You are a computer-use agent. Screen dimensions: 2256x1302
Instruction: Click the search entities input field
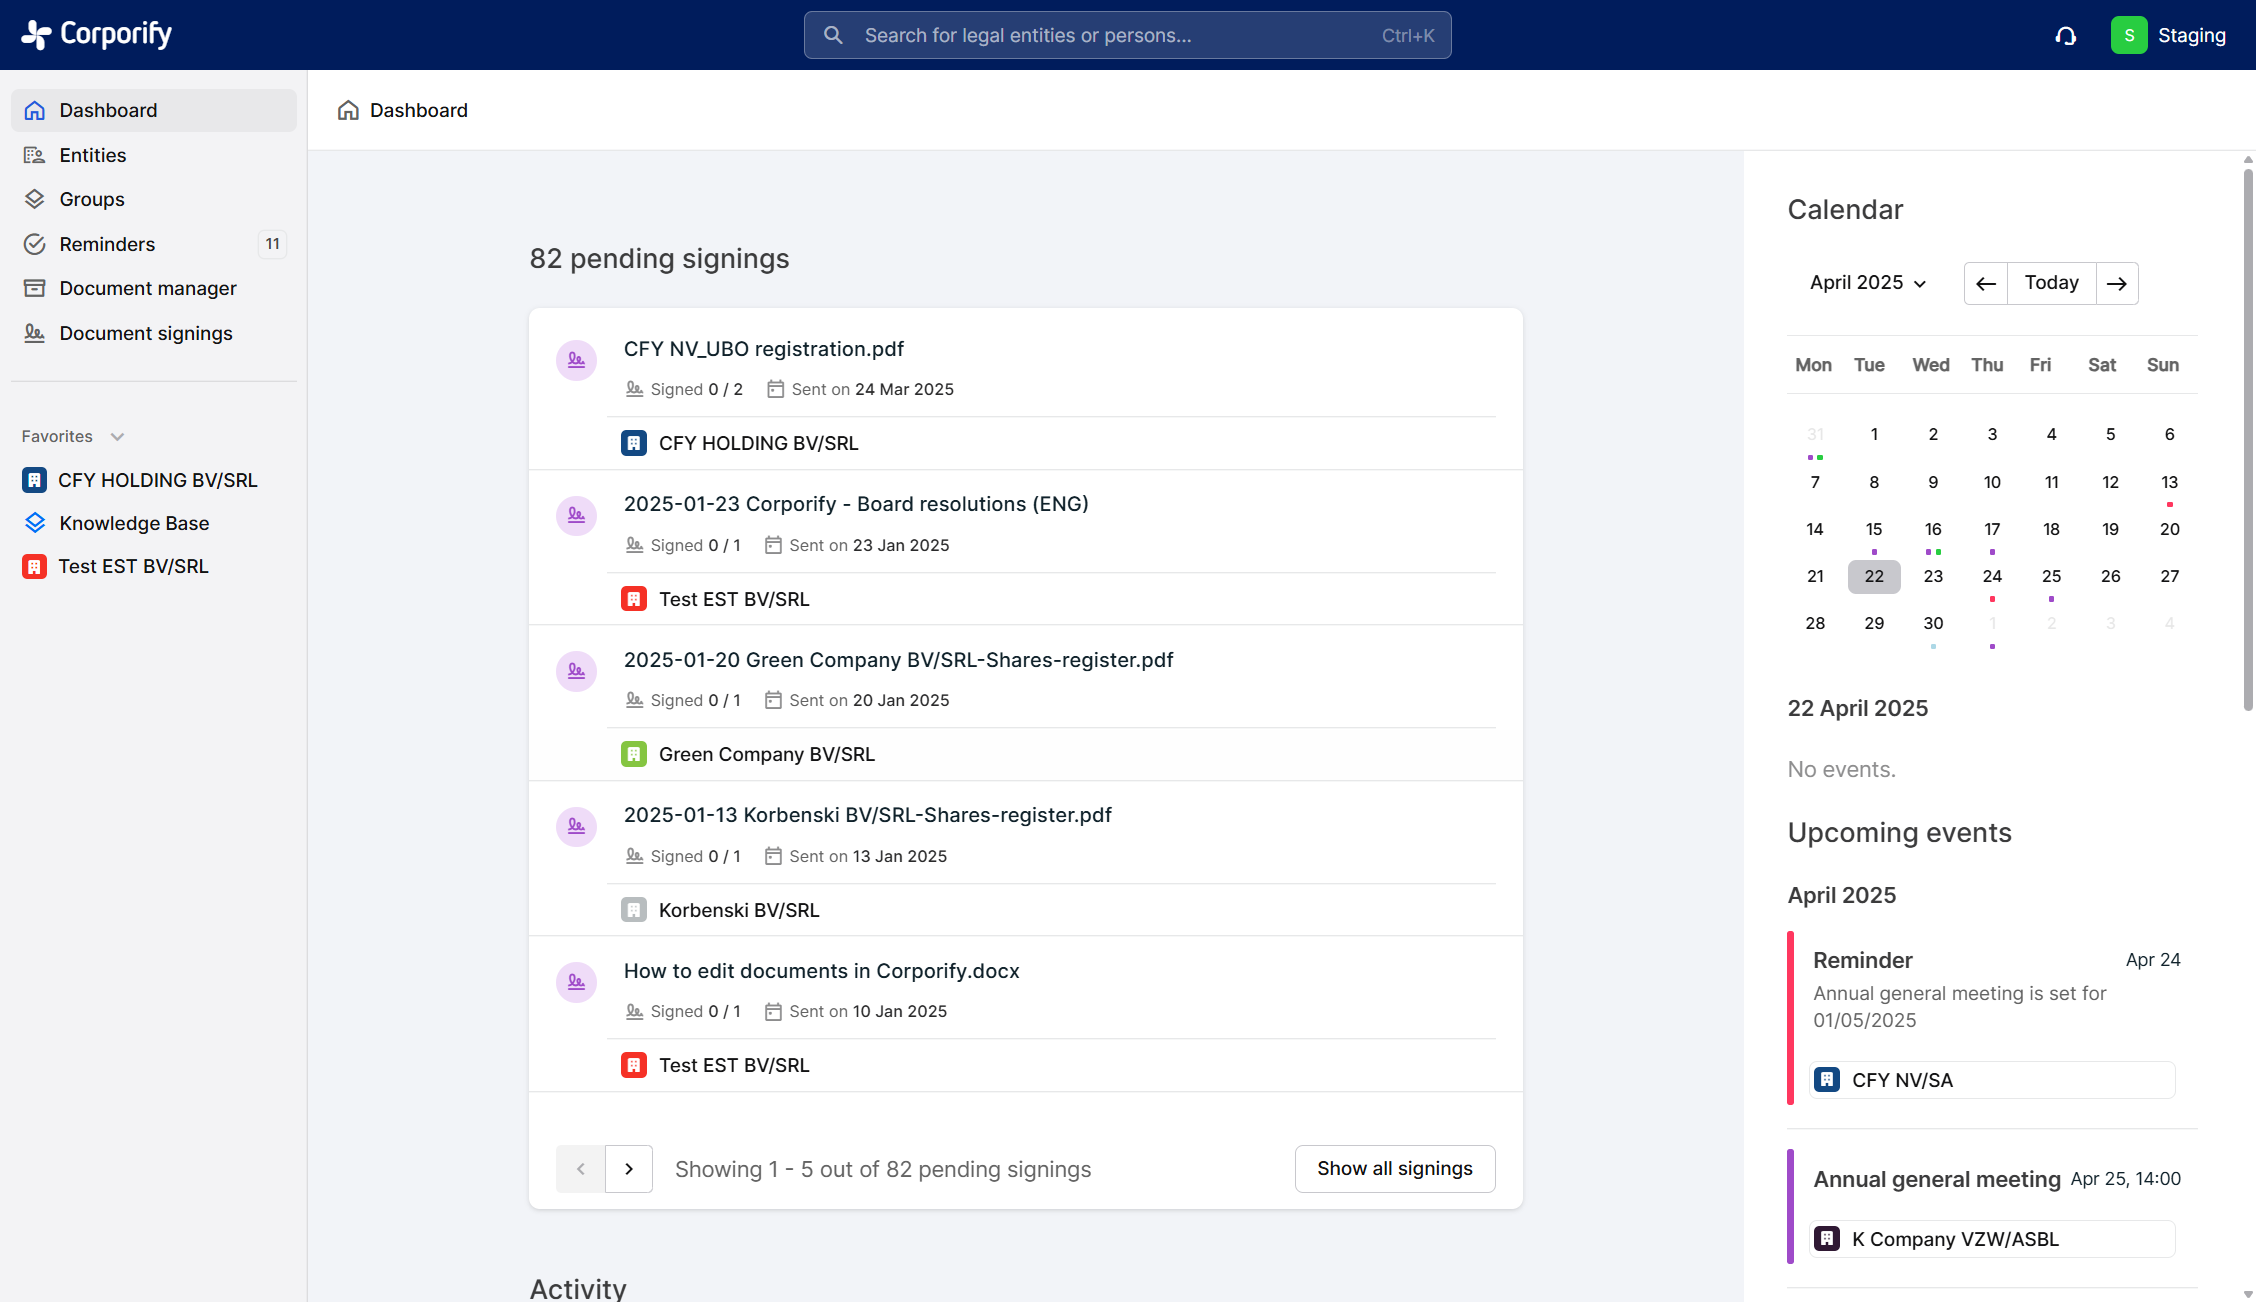pos(1127,36)
